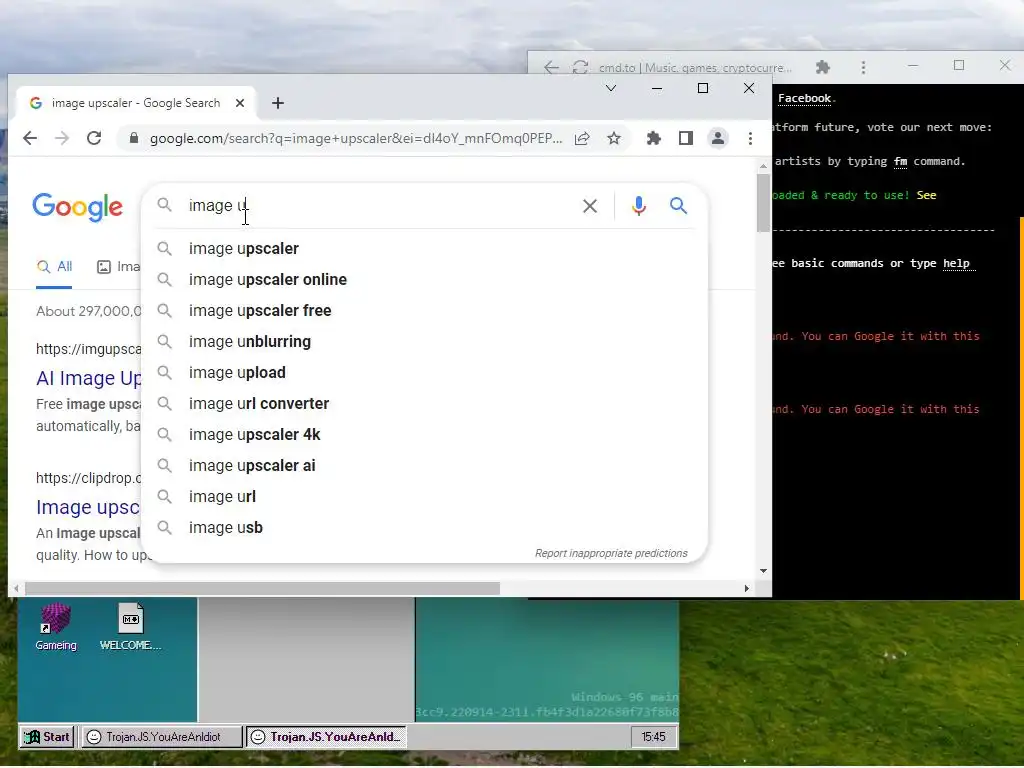Image resolution: width=1024 pixels, height=768 pixels.
Task: Select first 'Trojan.JS.YouAreAnIdiot' taskbar button
Action: (x=161, y=737)
